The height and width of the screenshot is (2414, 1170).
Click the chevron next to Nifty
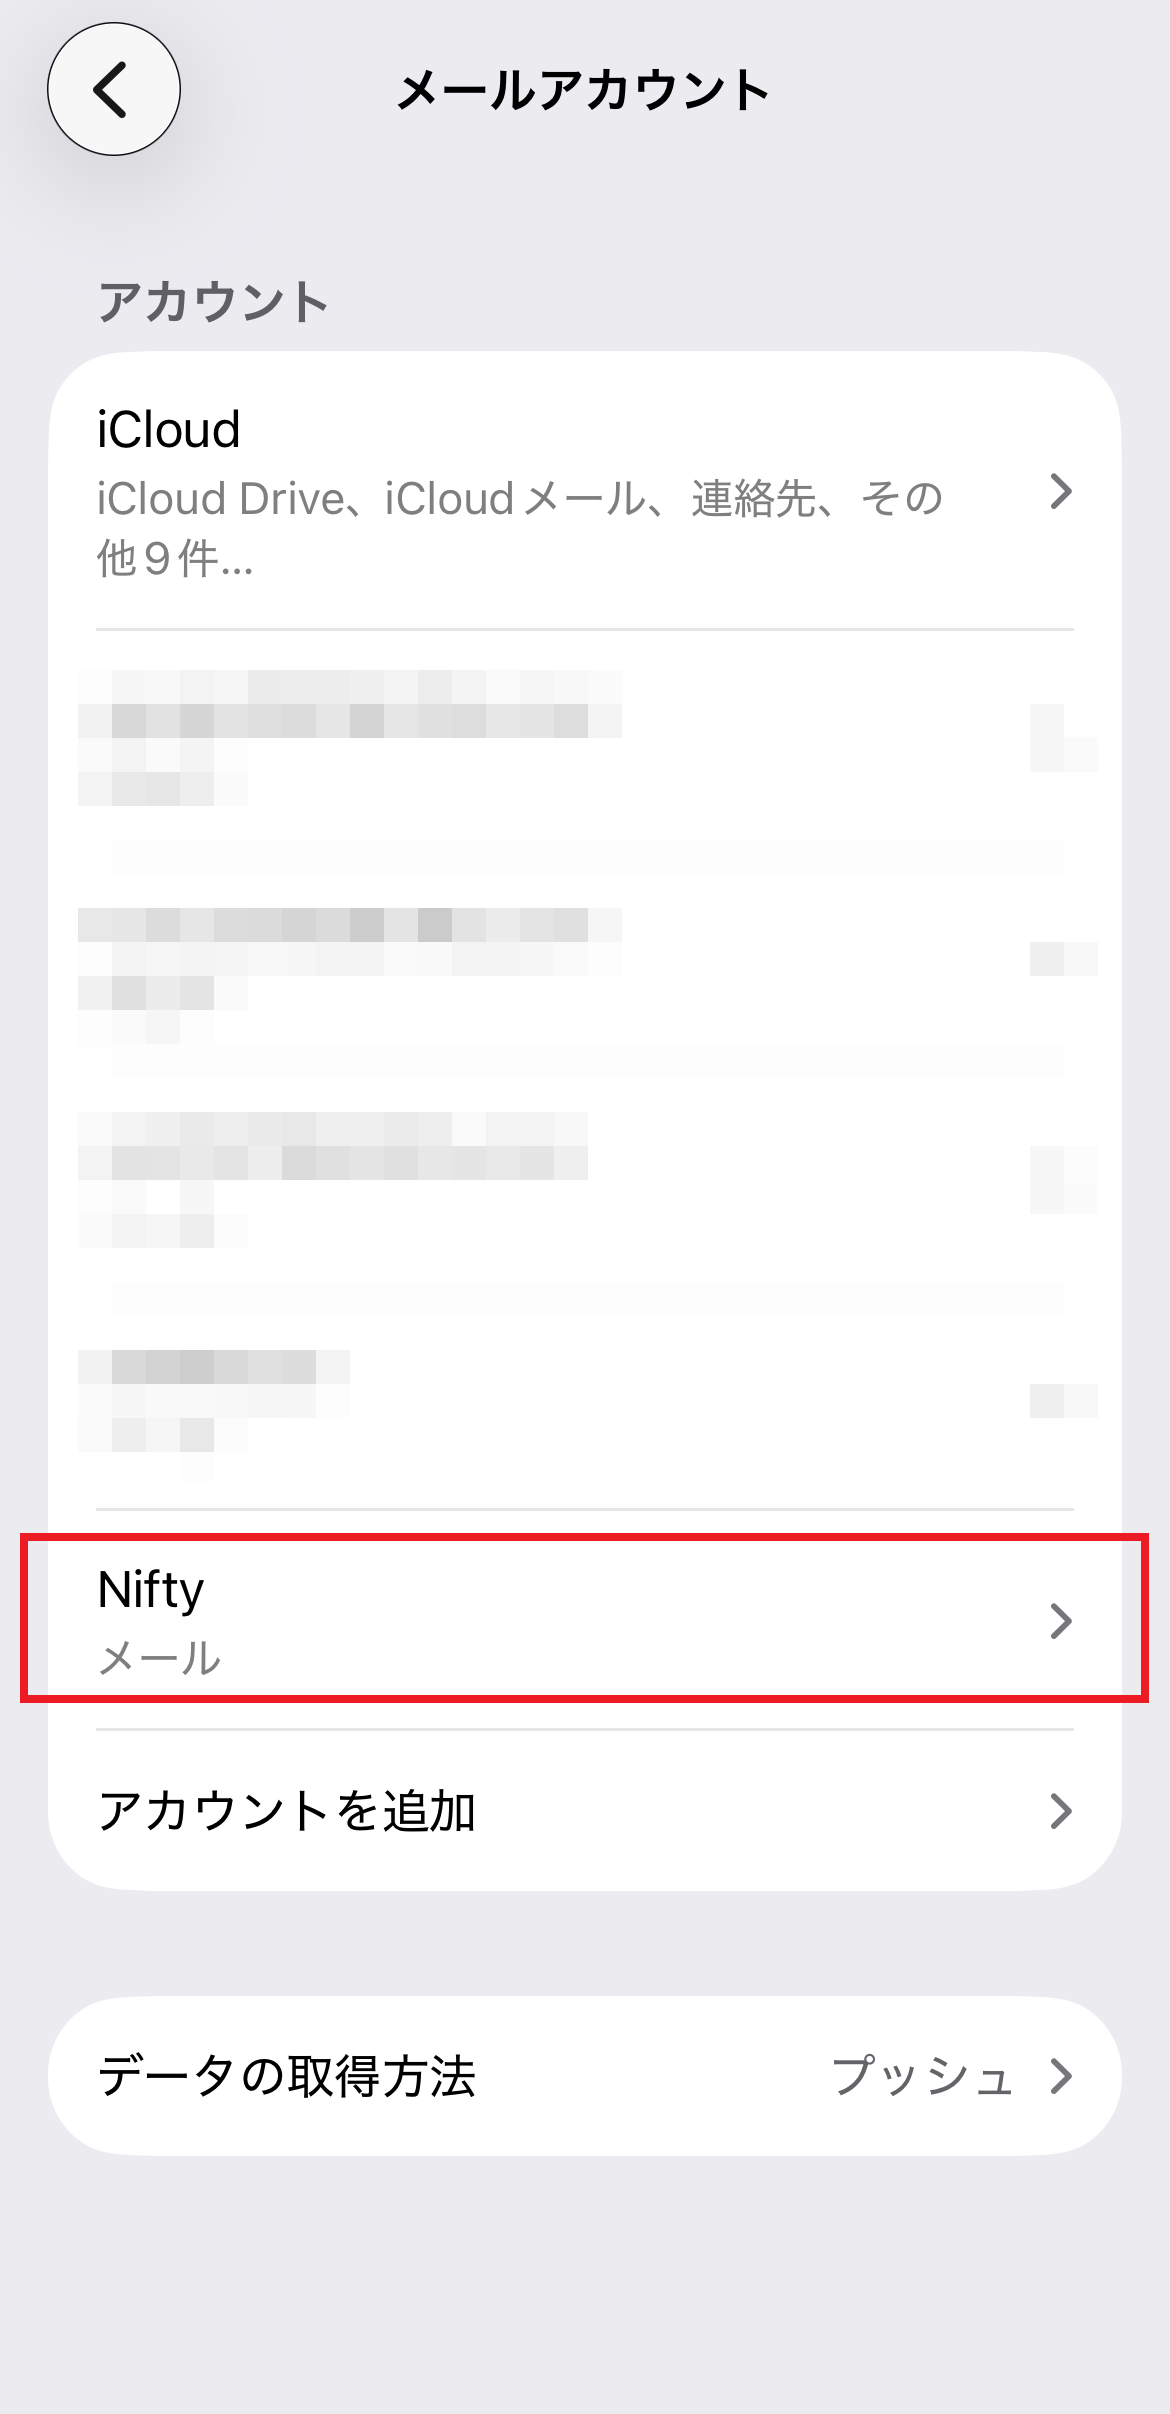(1061, 1621)
